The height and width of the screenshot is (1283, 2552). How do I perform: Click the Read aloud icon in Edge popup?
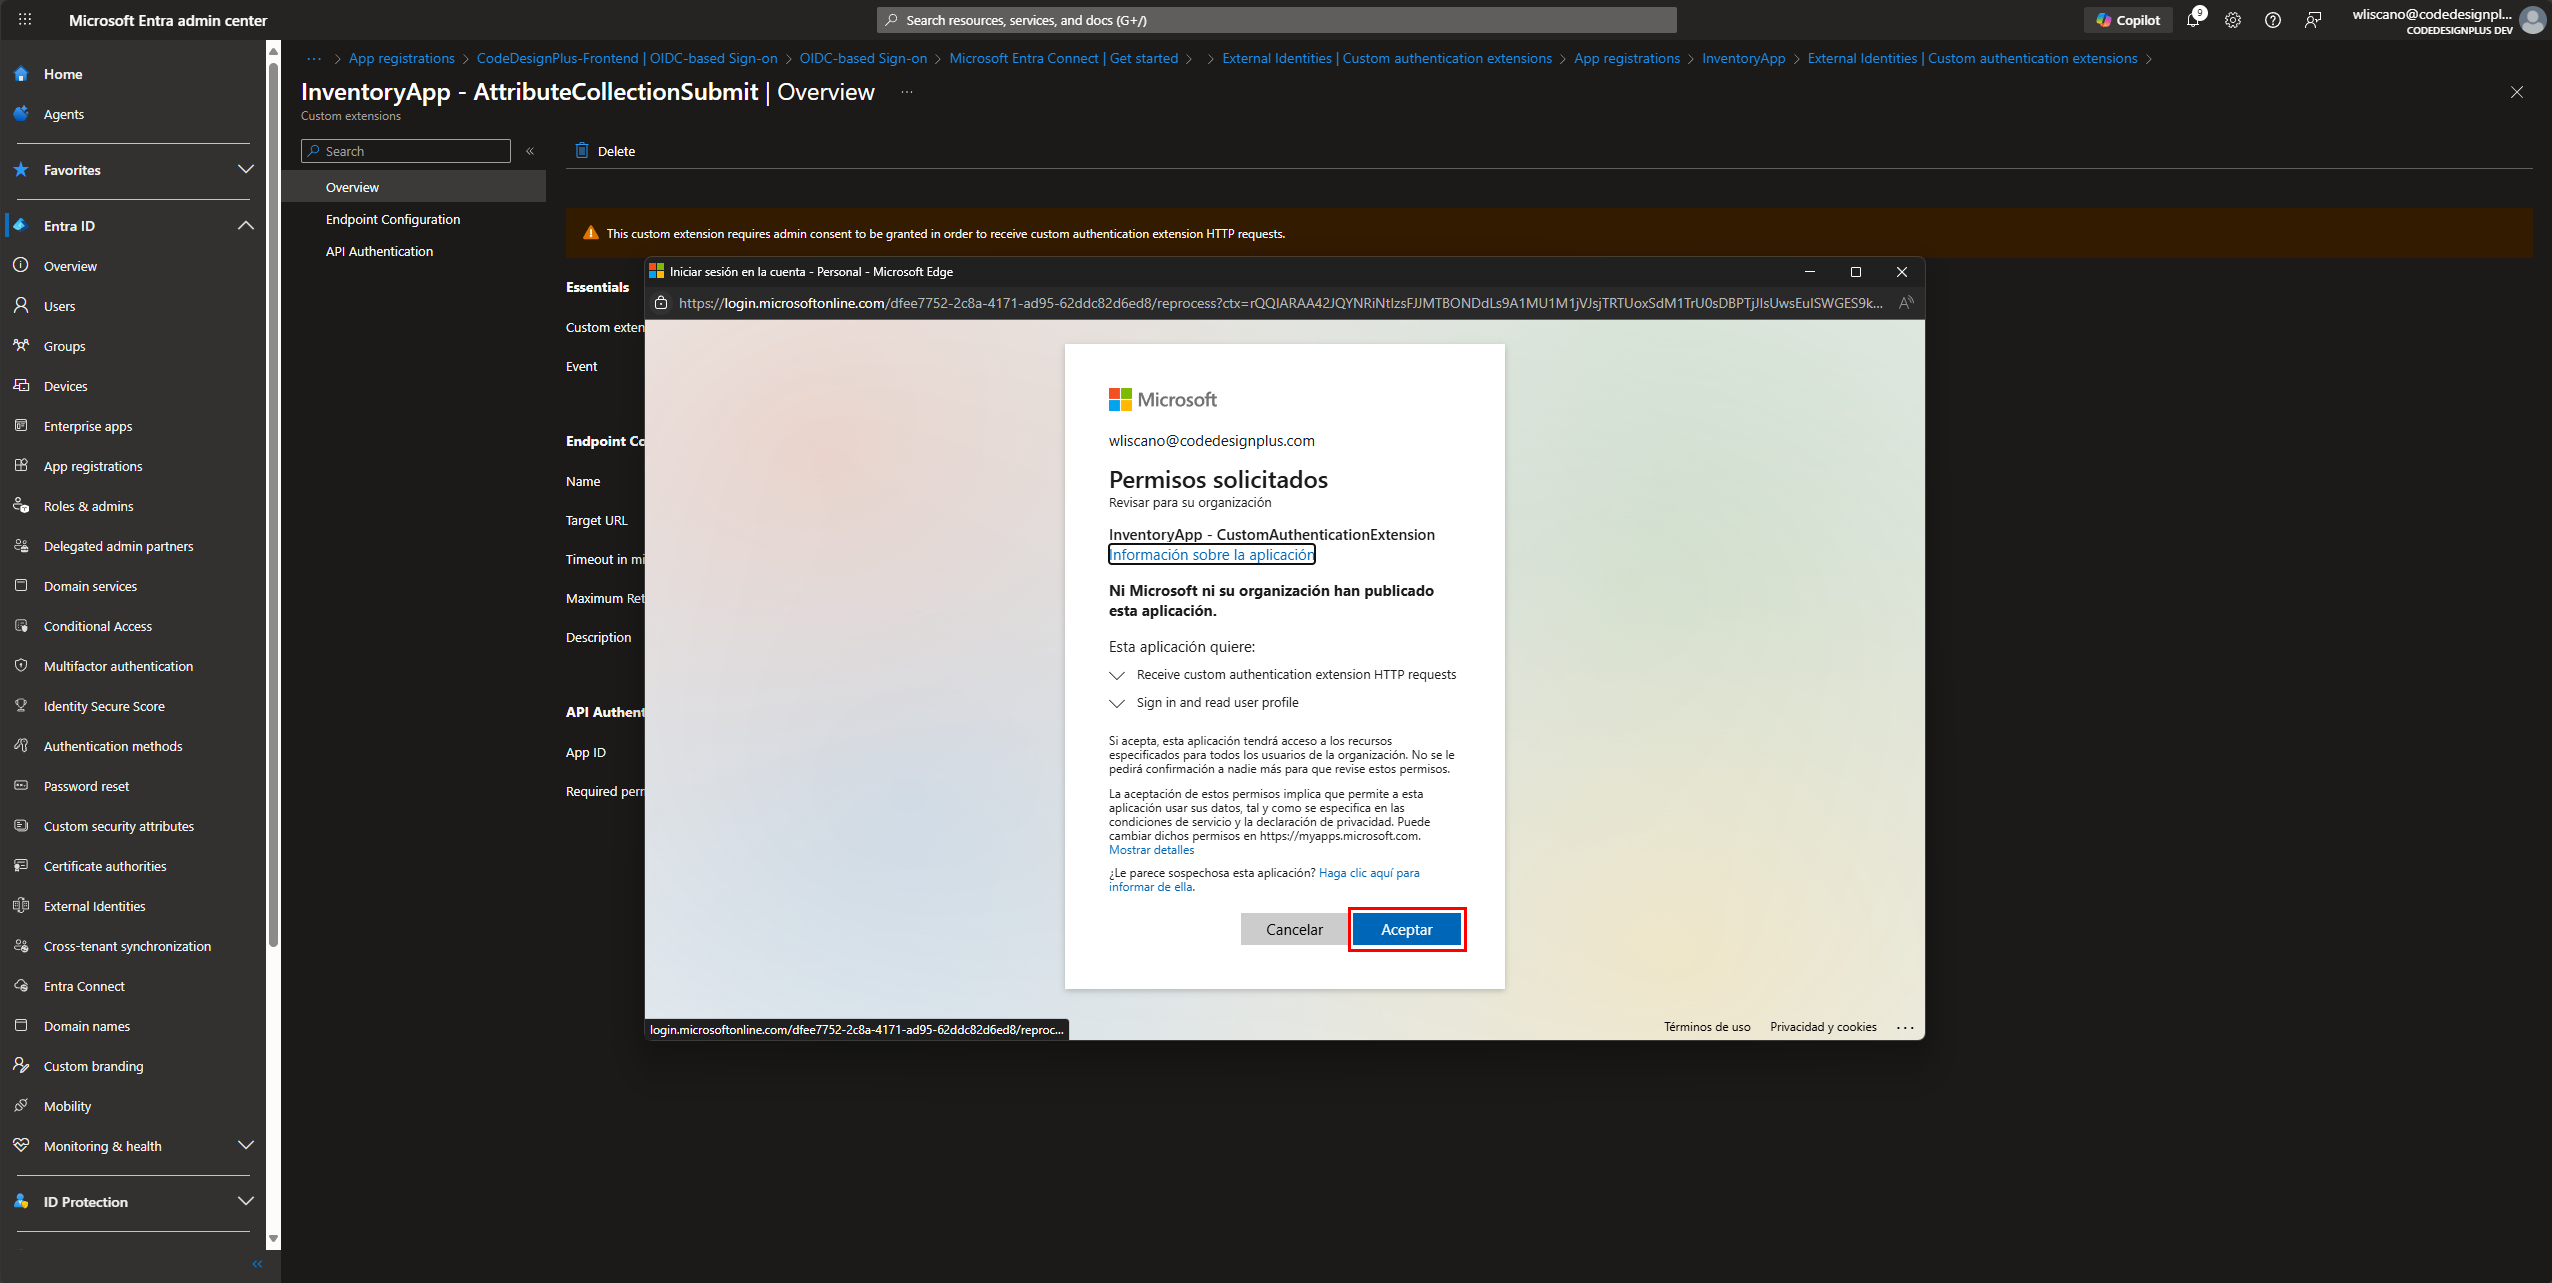(x=1906, y=303)
